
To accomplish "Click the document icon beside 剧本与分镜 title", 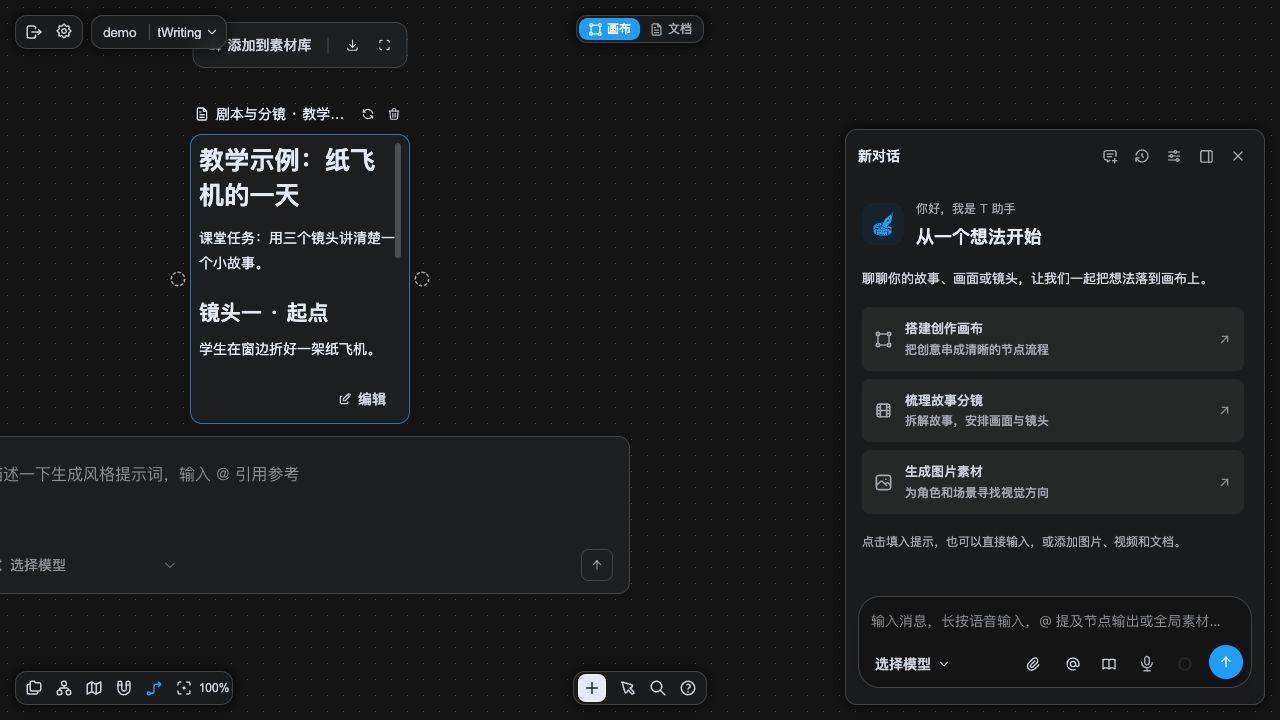I will tap(202, 114).
